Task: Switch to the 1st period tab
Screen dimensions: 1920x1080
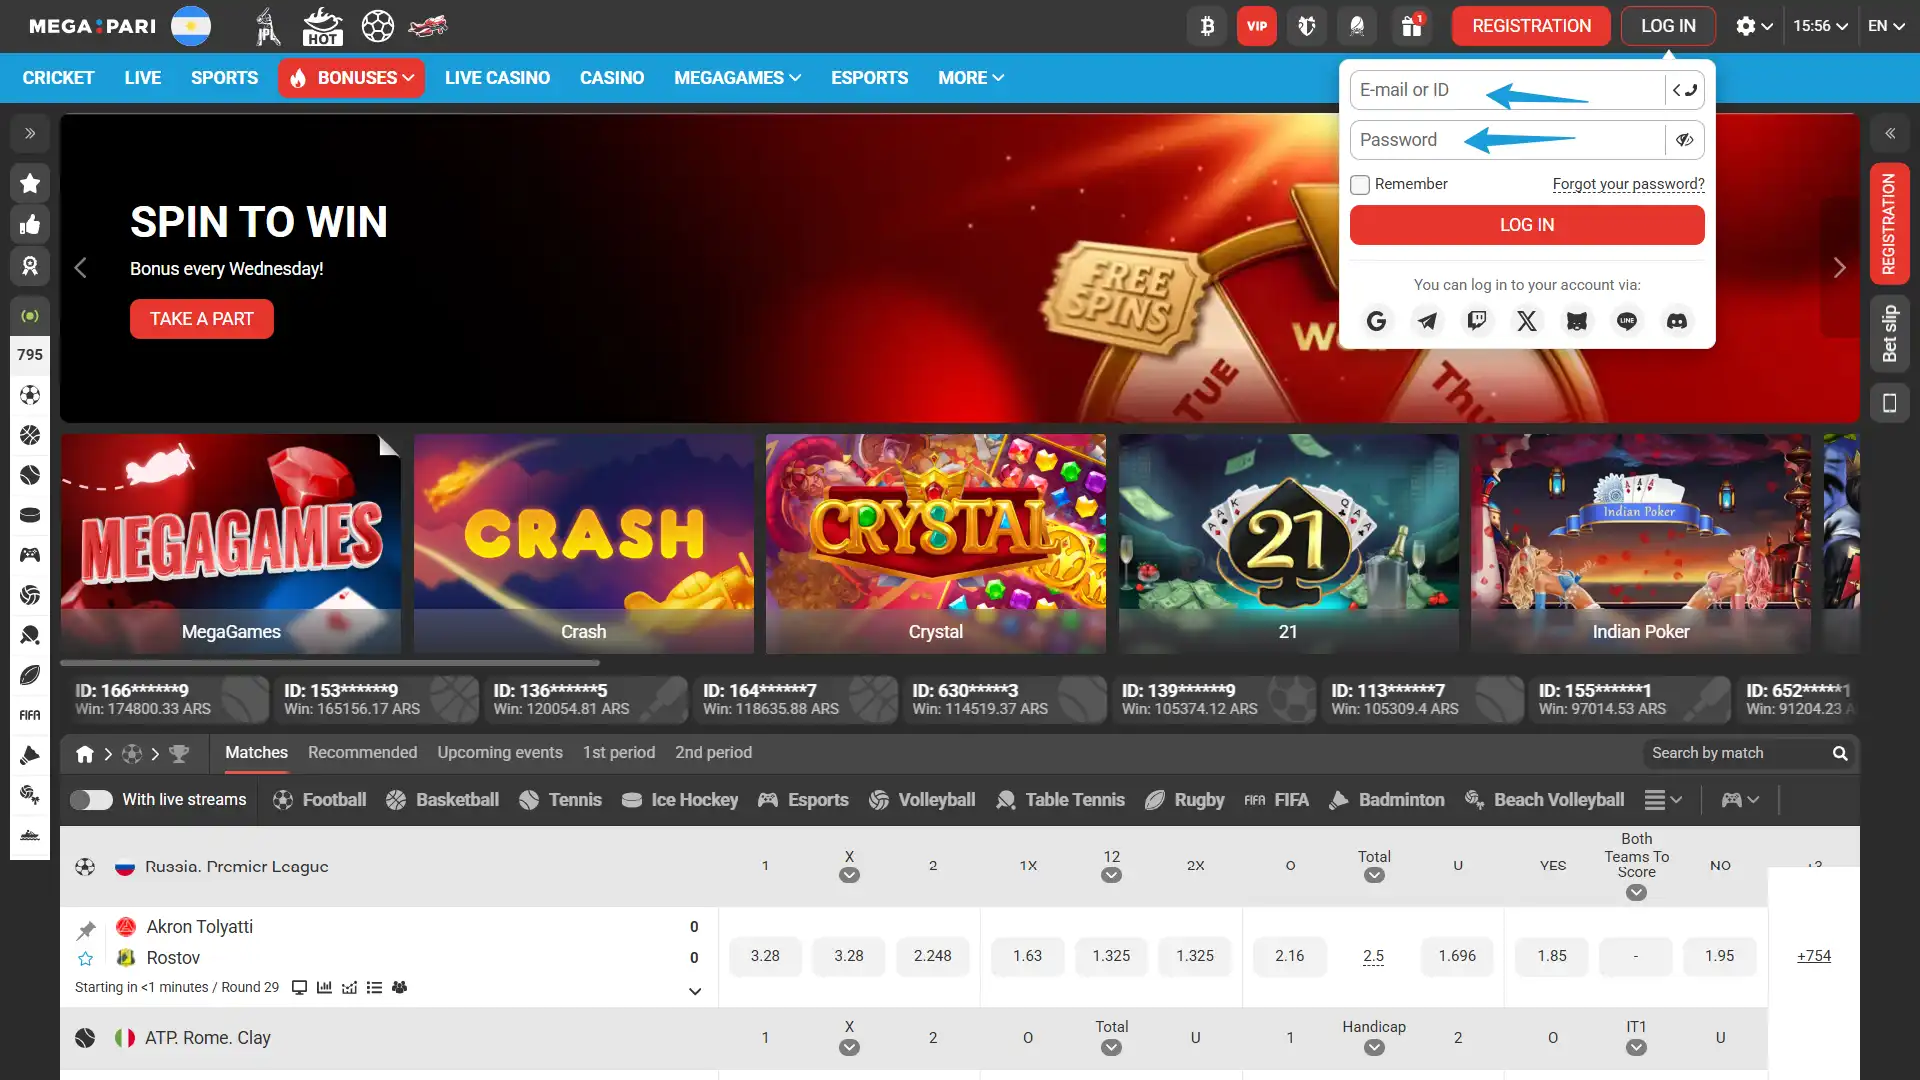Action: (x=619, y=753)
